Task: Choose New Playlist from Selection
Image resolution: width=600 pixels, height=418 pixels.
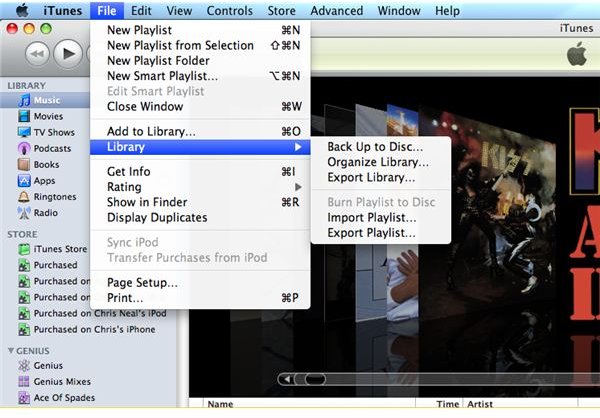Action: (x=200, y=45)
